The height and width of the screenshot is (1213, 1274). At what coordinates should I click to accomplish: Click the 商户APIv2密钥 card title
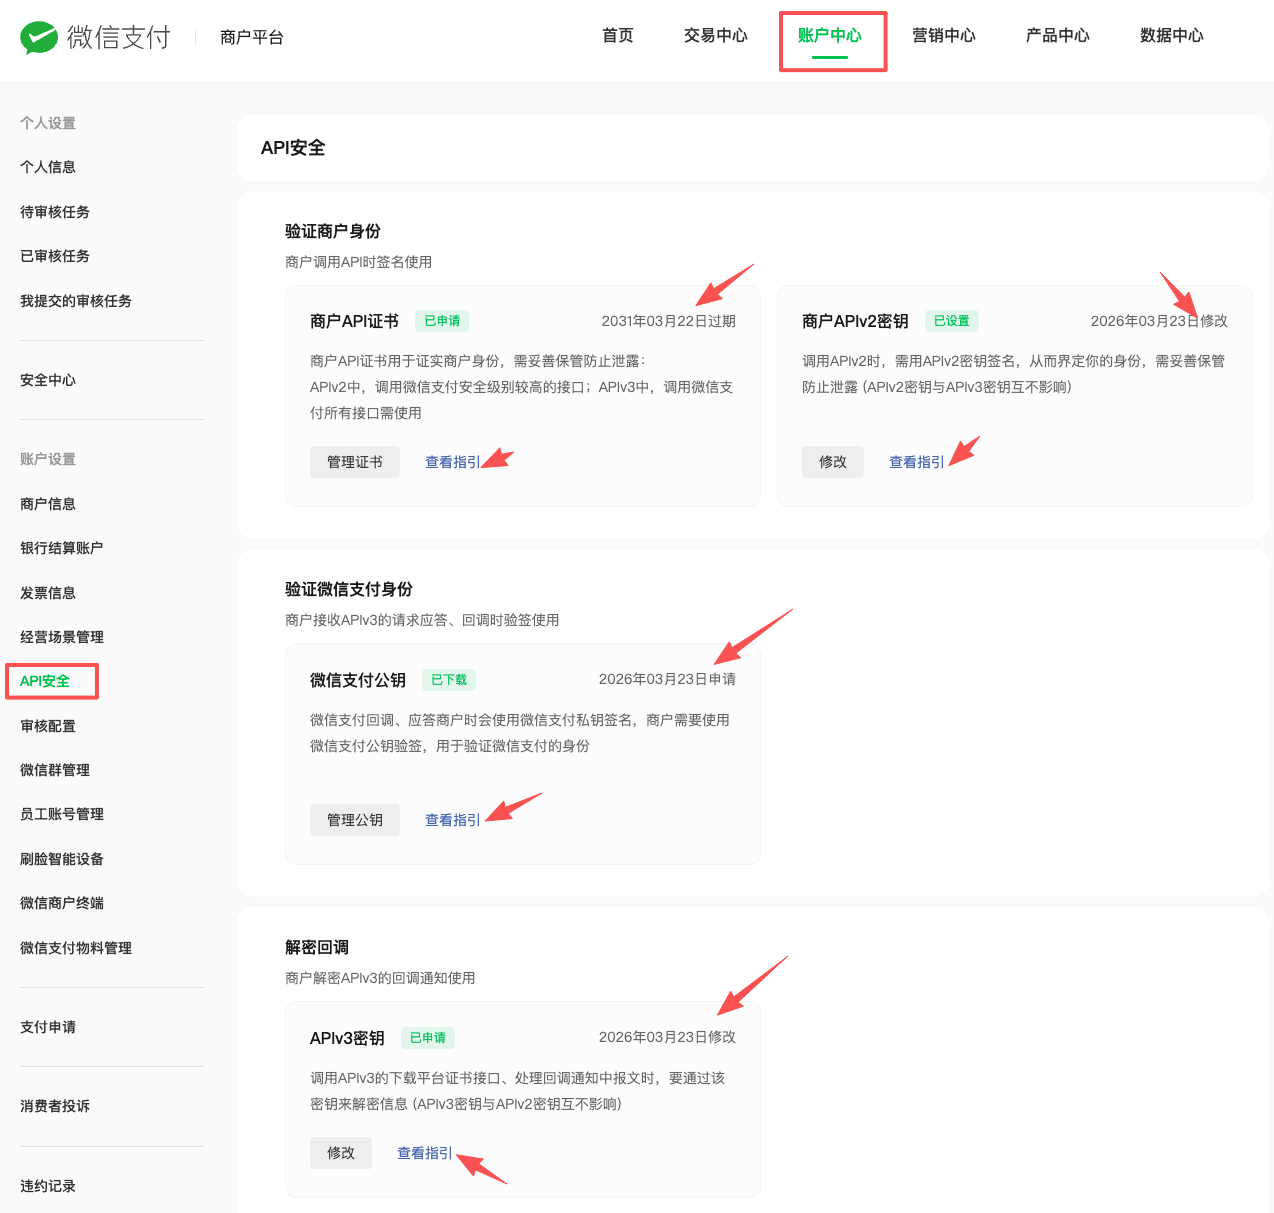(x=855, y=321)
